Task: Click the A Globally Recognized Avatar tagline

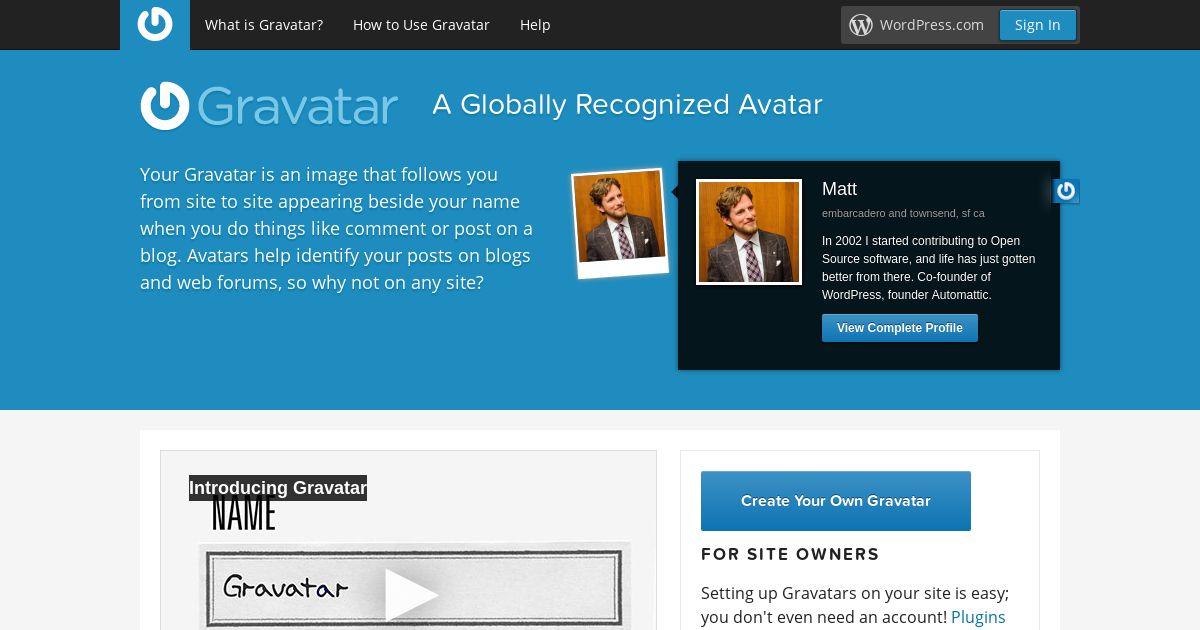Action: tap(627, 104)
